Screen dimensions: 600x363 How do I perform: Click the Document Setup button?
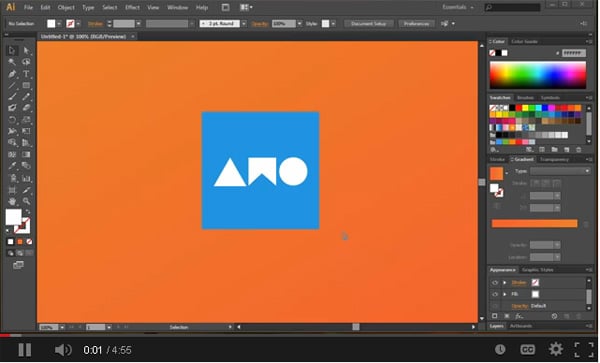point(368,24)
